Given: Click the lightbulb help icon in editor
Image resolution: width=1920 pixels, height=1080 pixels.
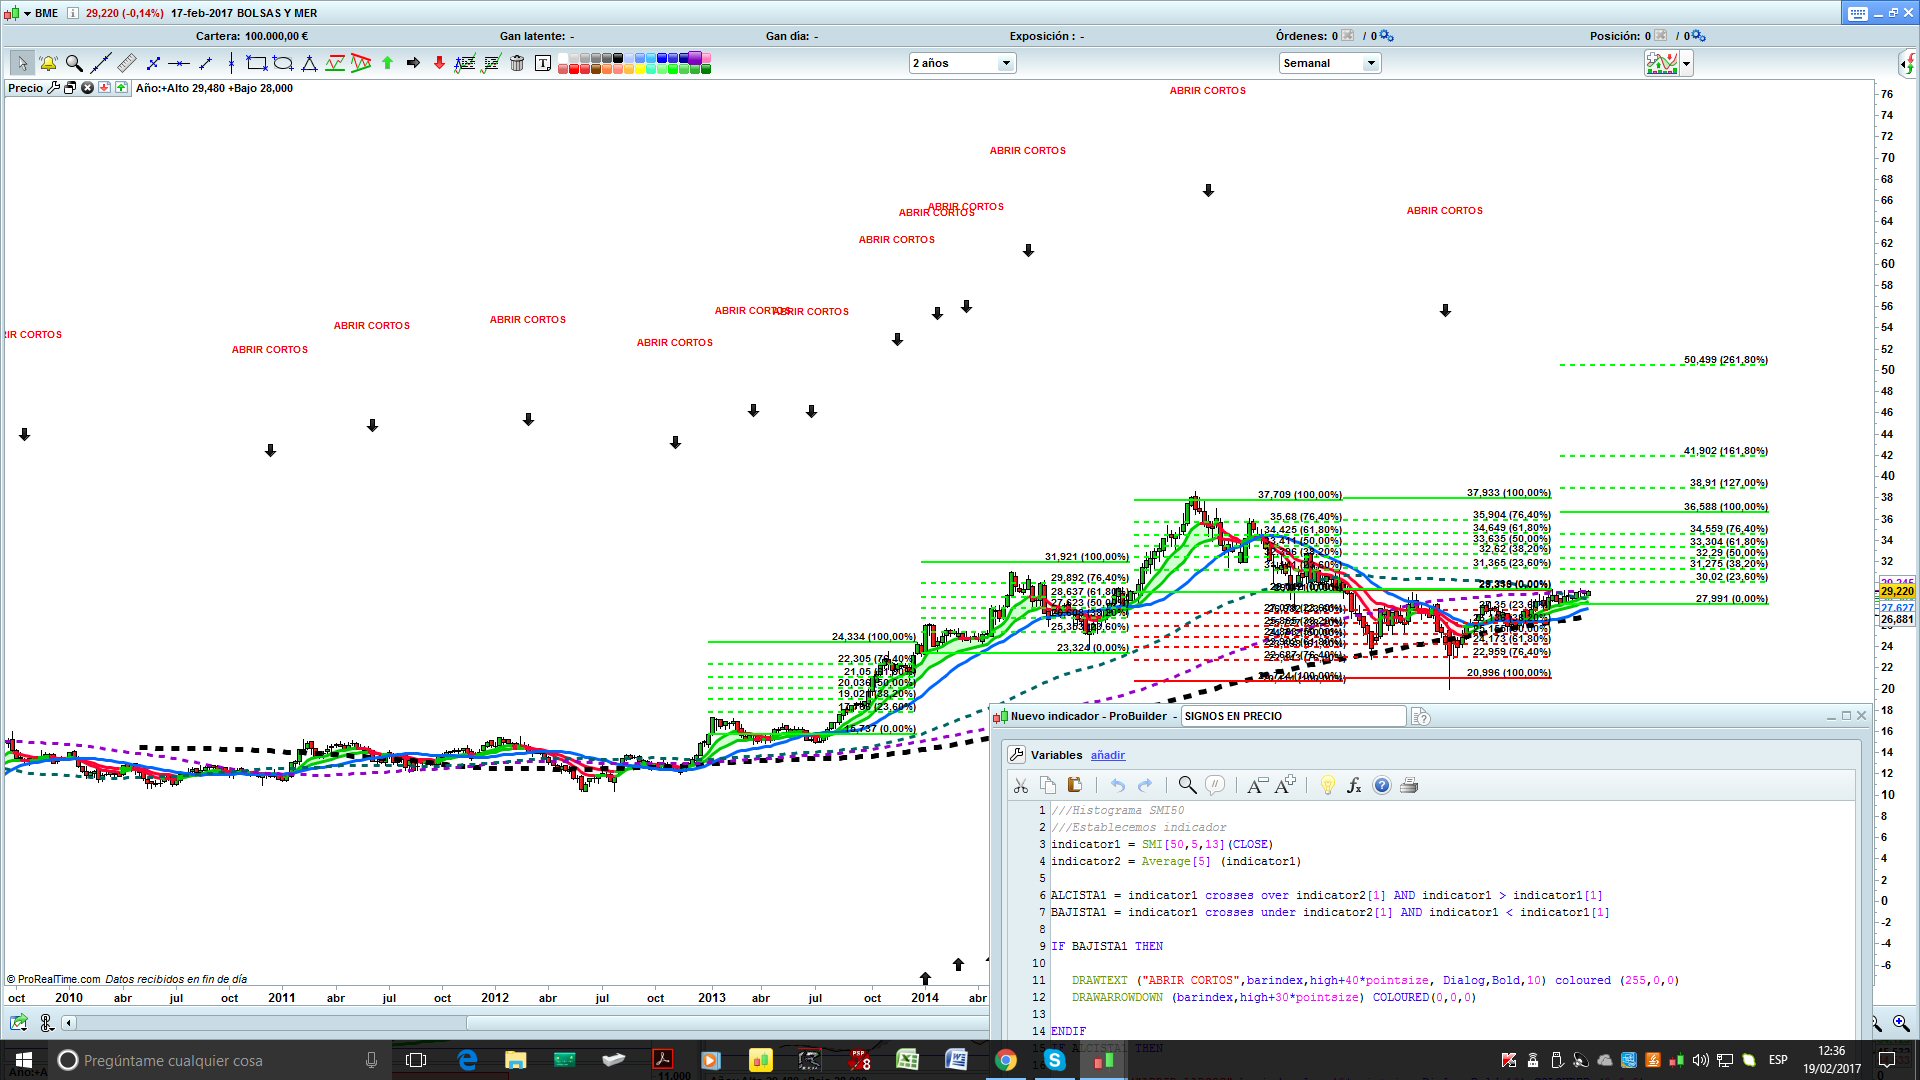Looking at the screenshot, I should click(x=1327, y=786).
